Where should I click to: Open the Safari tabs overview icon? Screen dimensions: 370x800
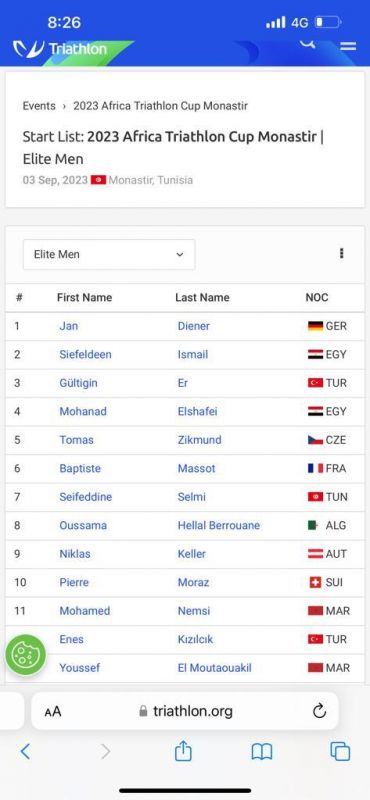pos(340,752)
